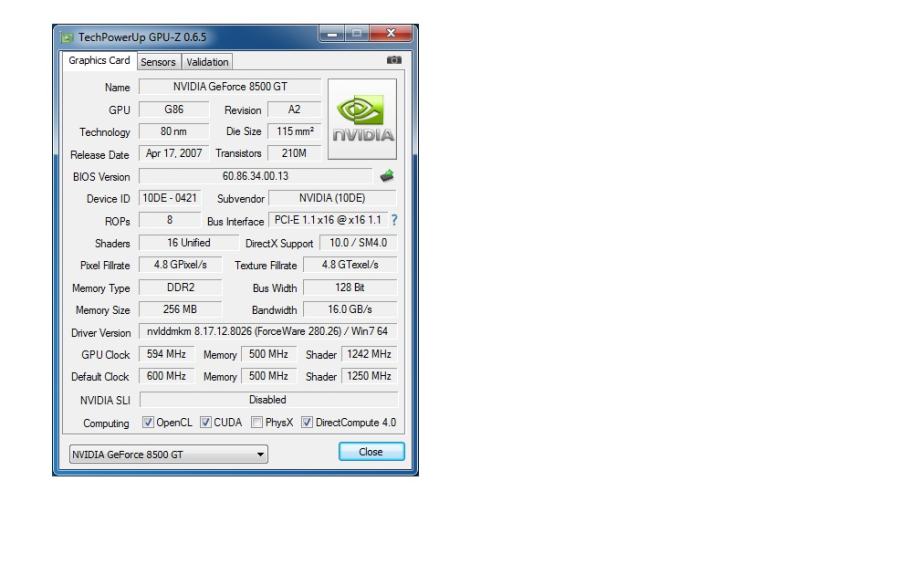Click the Device ID 10DE - 0421
This screenshot has height=575, width=920.
coord(170,198)
